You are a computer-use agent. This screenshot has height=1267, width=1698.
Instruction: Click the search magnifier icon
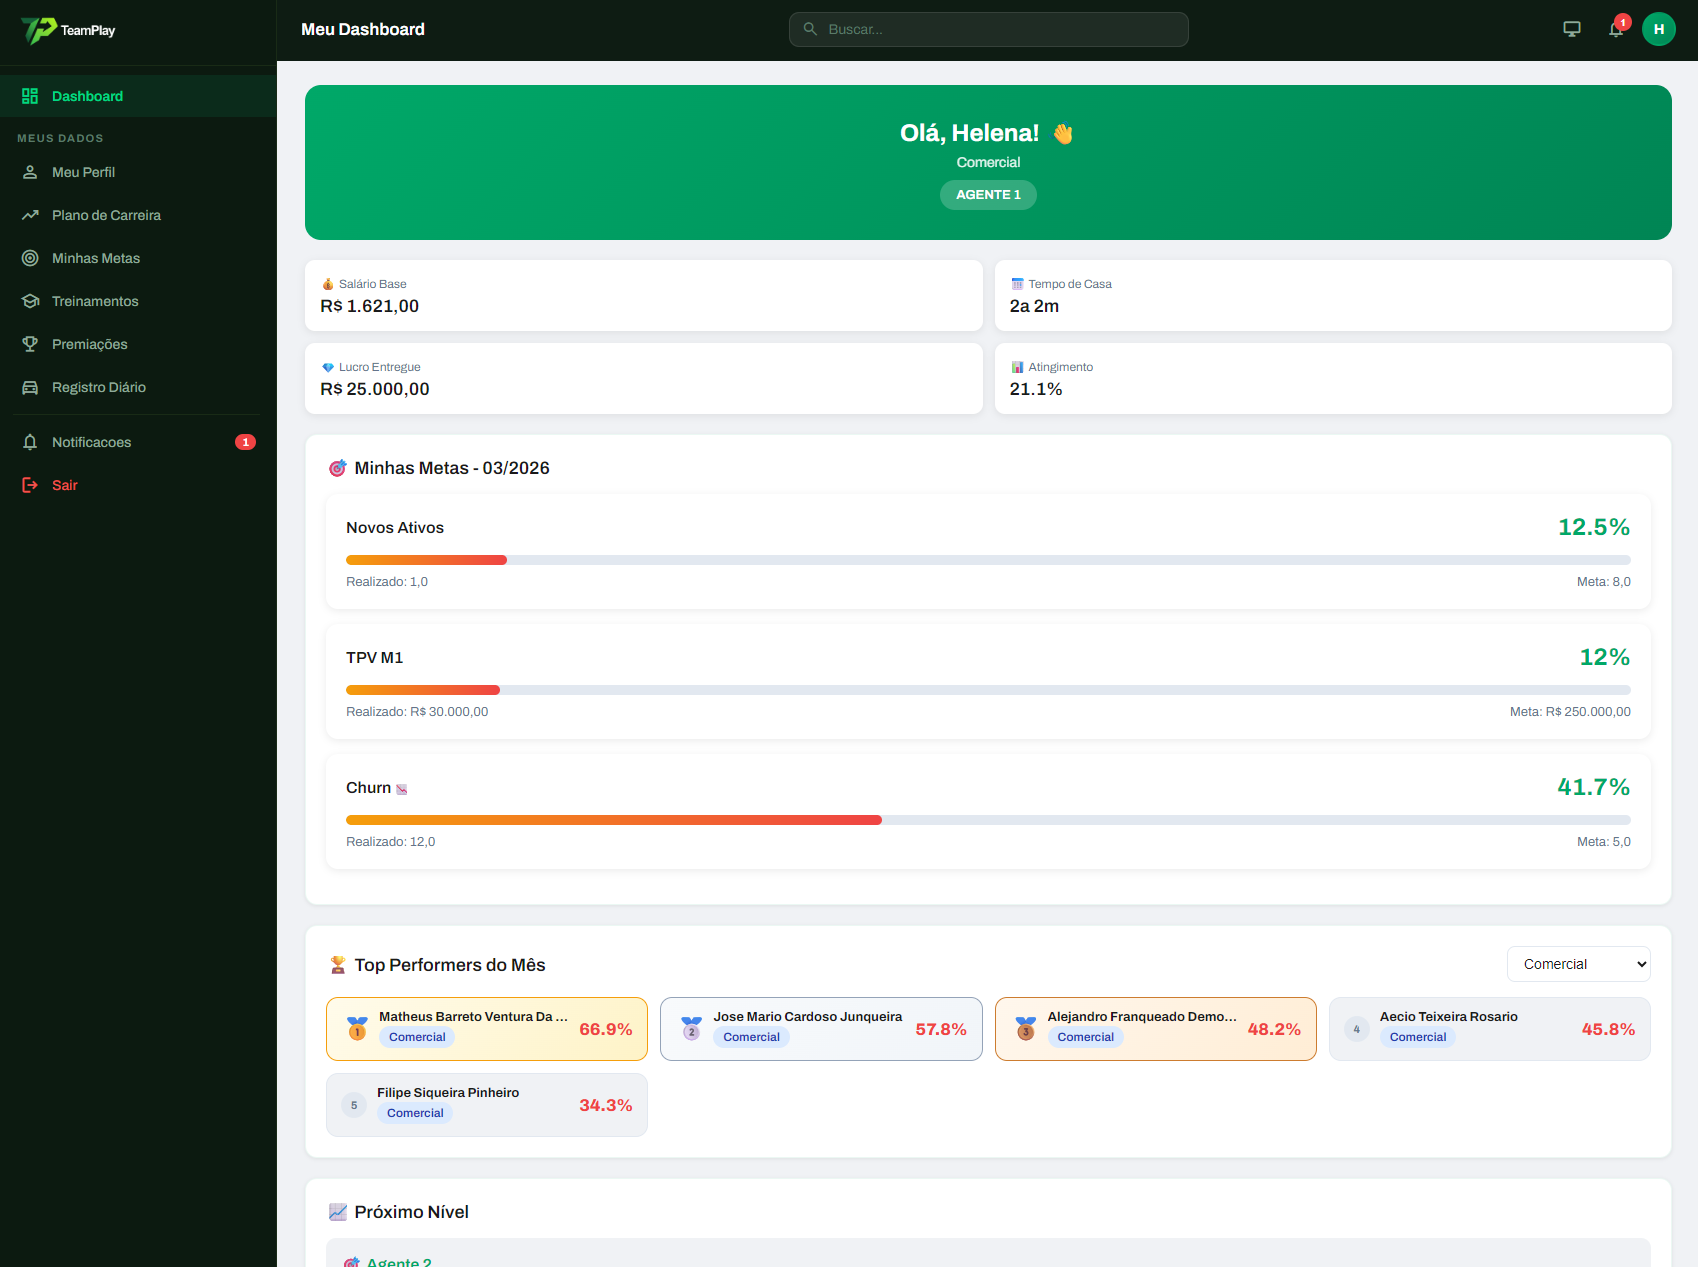point(810,29)
